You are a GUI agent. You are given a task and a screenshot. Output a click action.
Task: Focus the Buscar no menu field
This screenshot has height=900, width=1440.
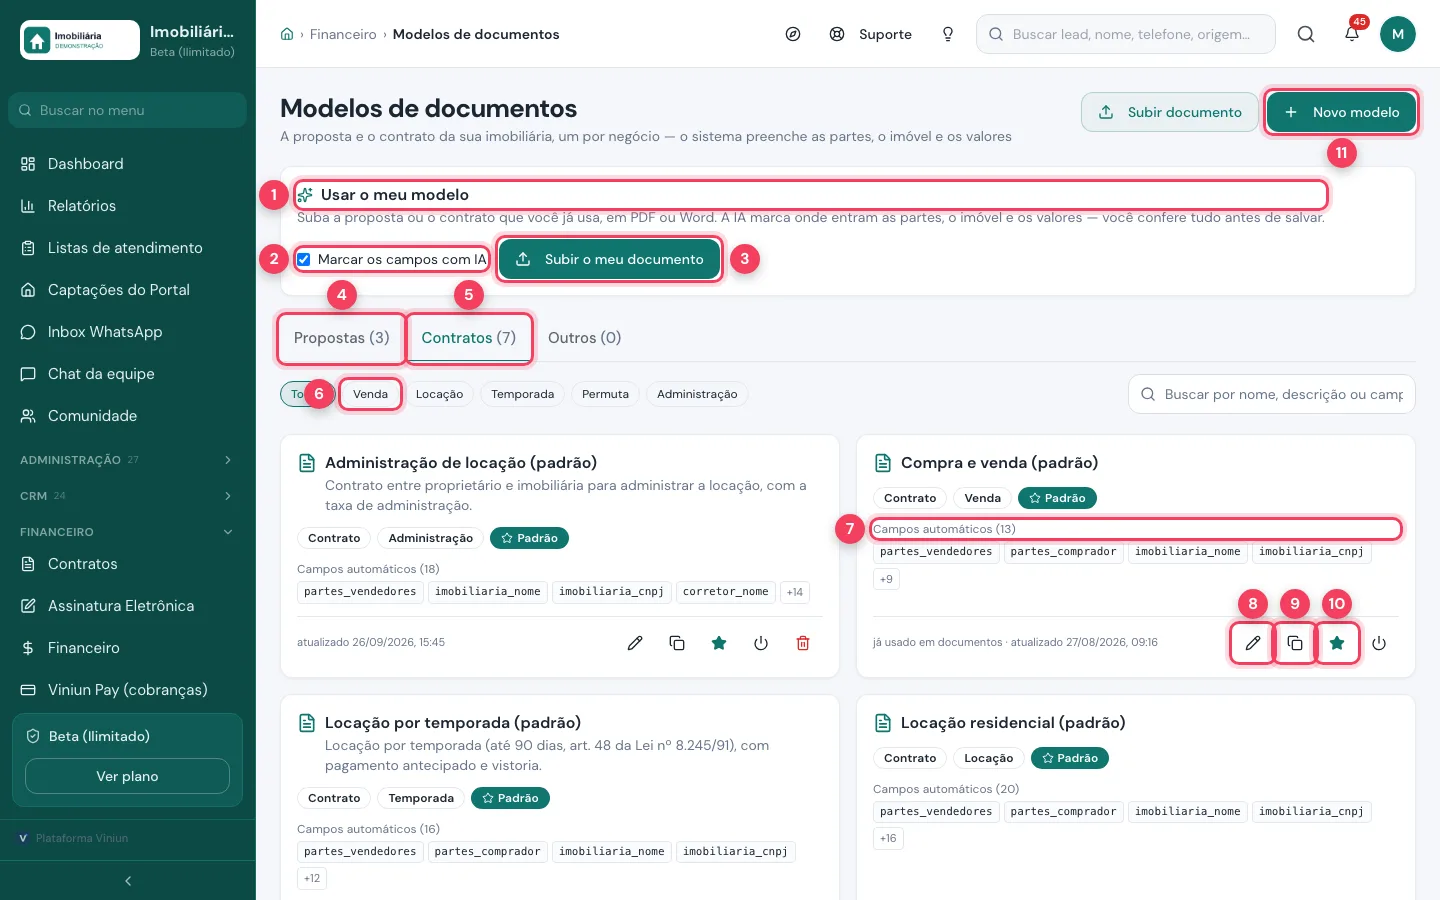[128, 110]
